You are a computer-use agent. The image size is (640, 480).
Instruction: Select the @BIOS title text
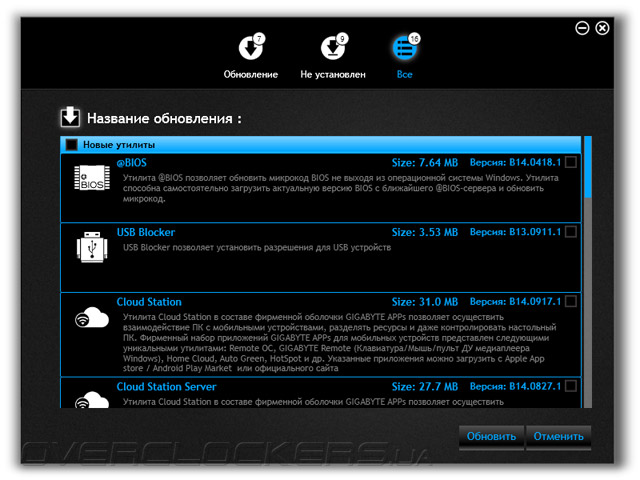pos(131,163)
